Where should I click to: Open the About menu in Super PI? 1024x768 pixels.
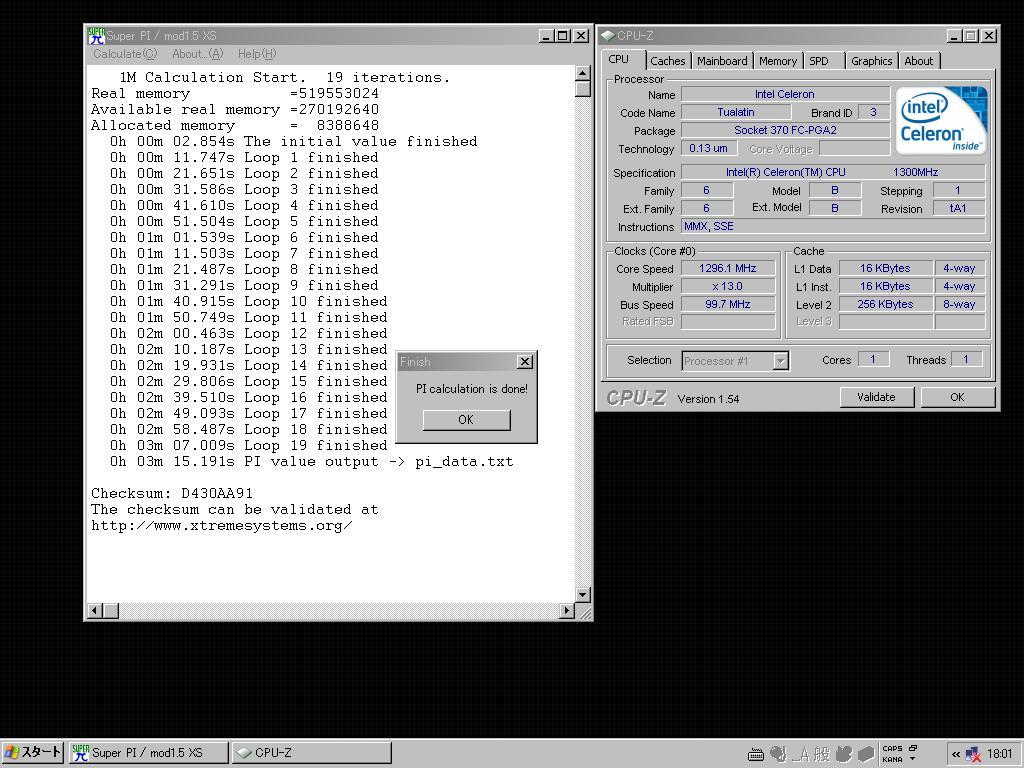[x=197, y=54]
